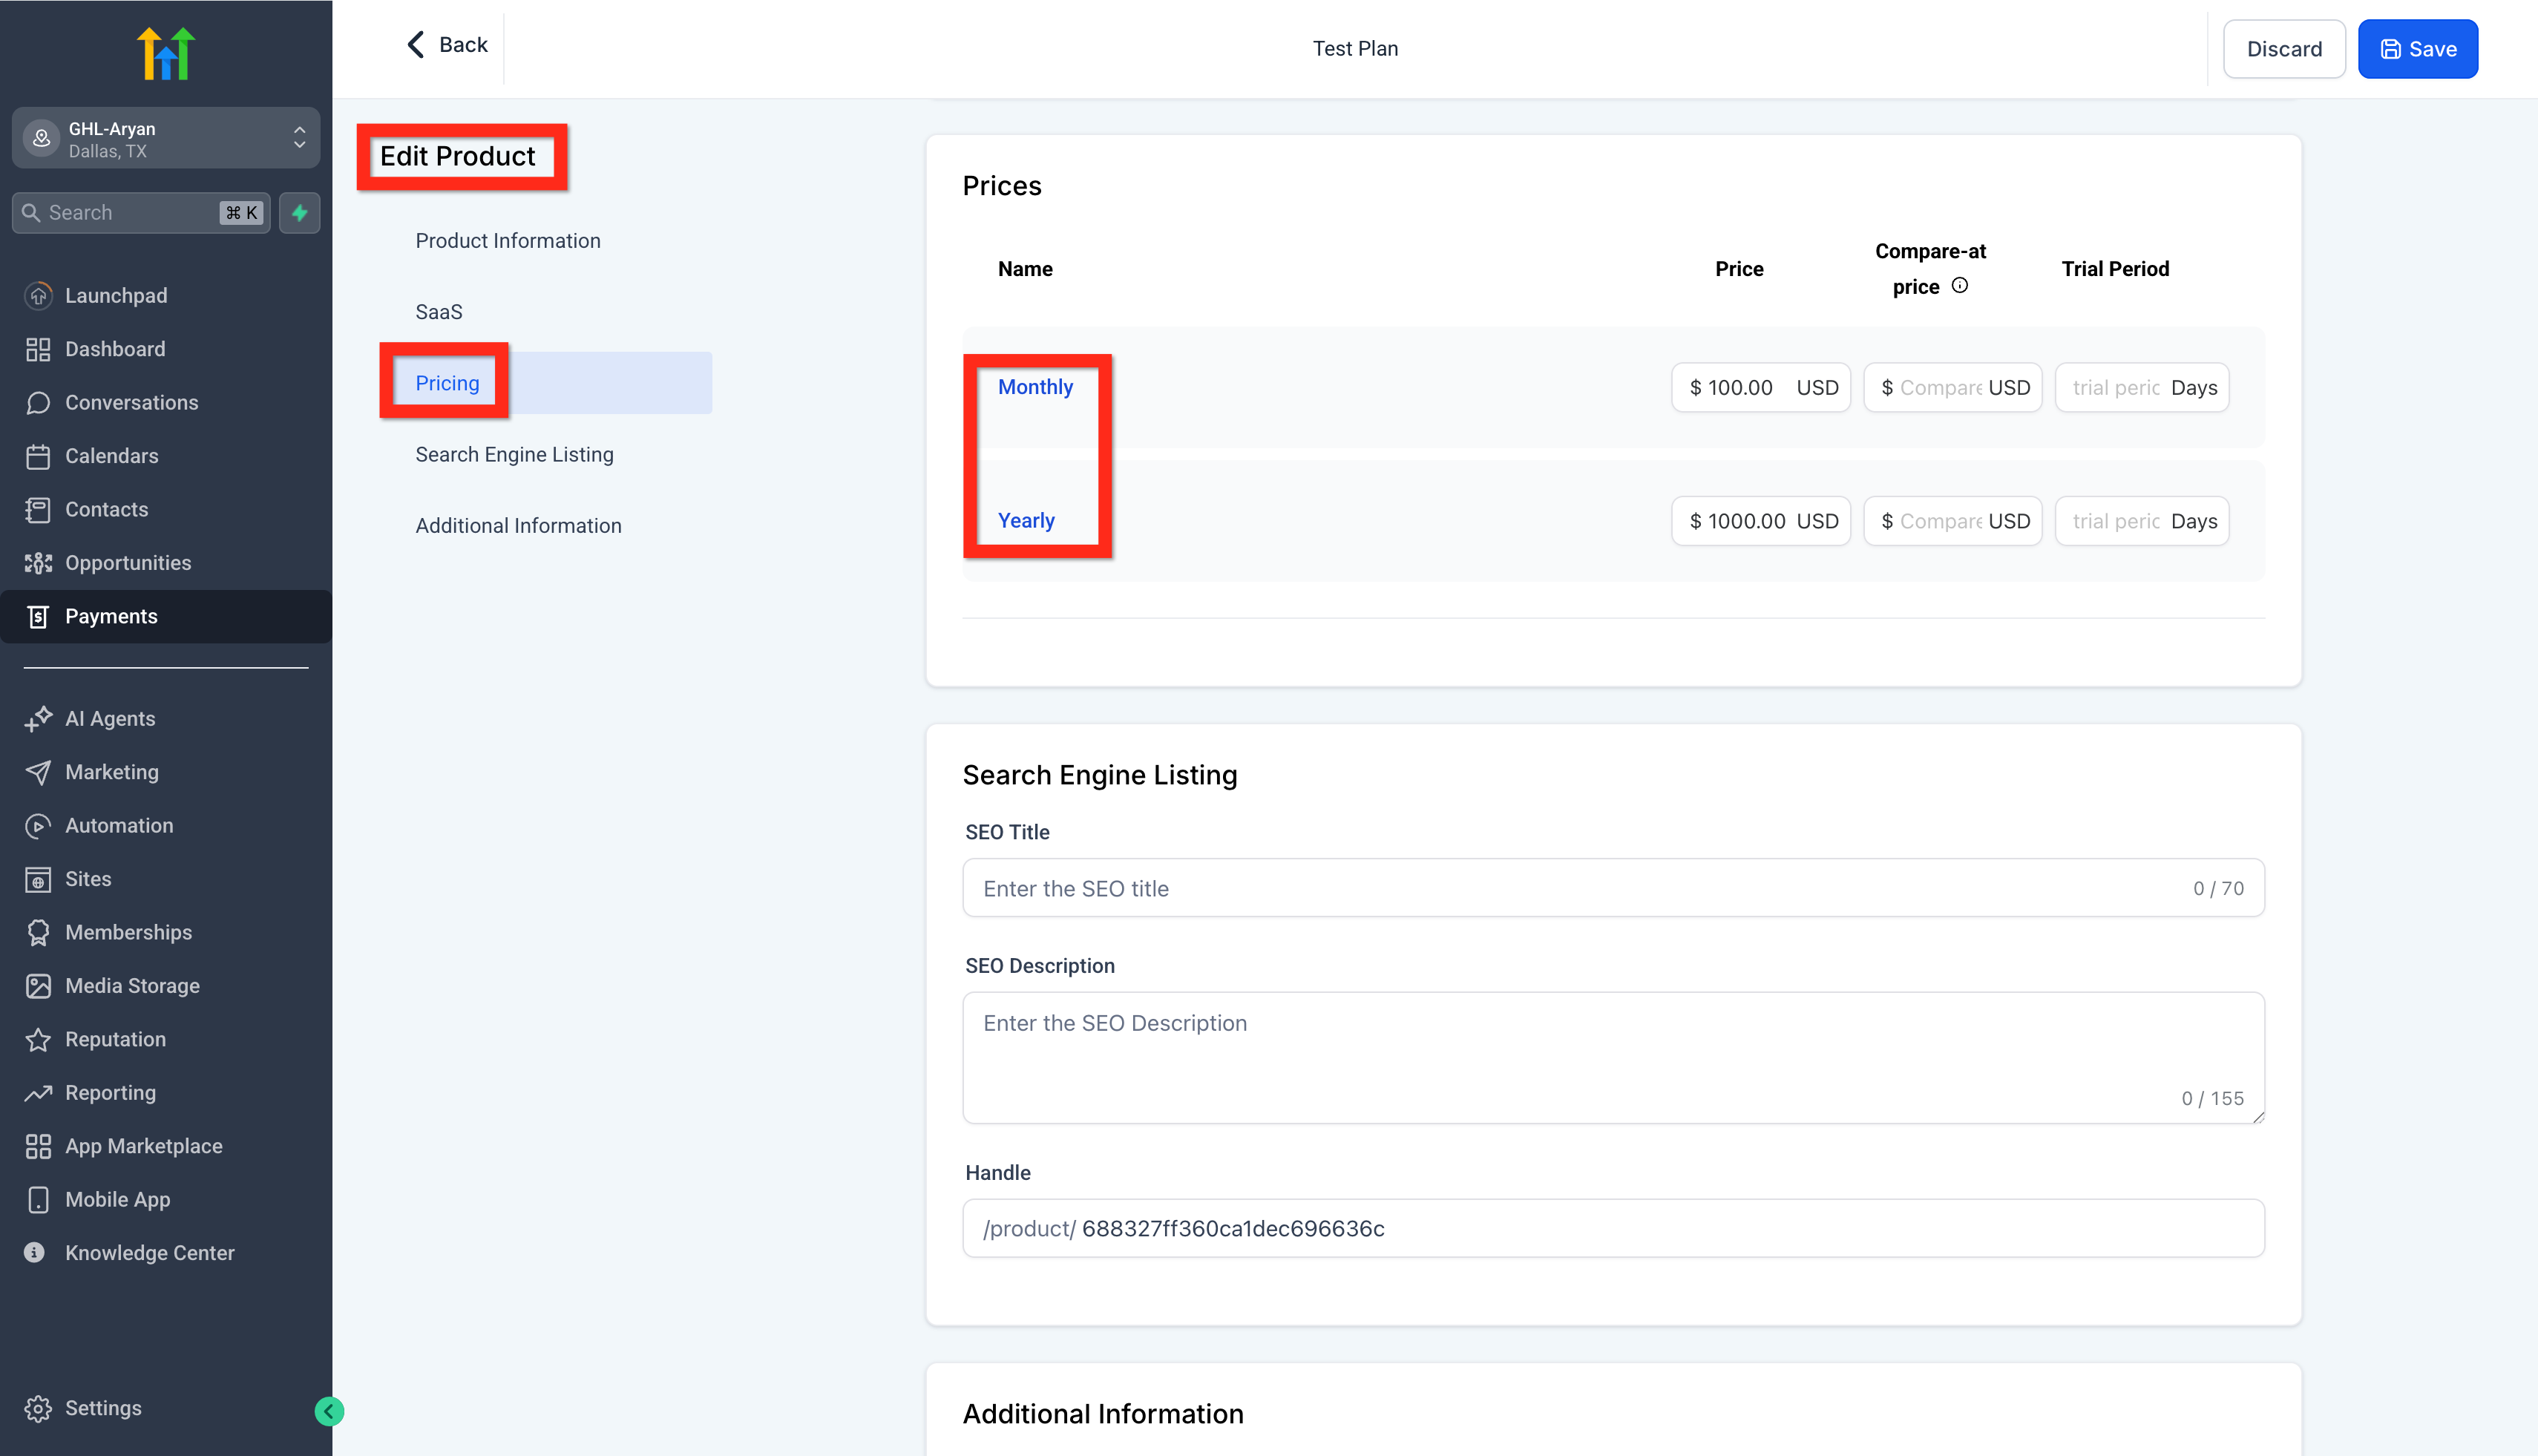2538x1456 pixels.
Task: Click the Save button
Action: pyautogui.click(x=2417, y=49)
